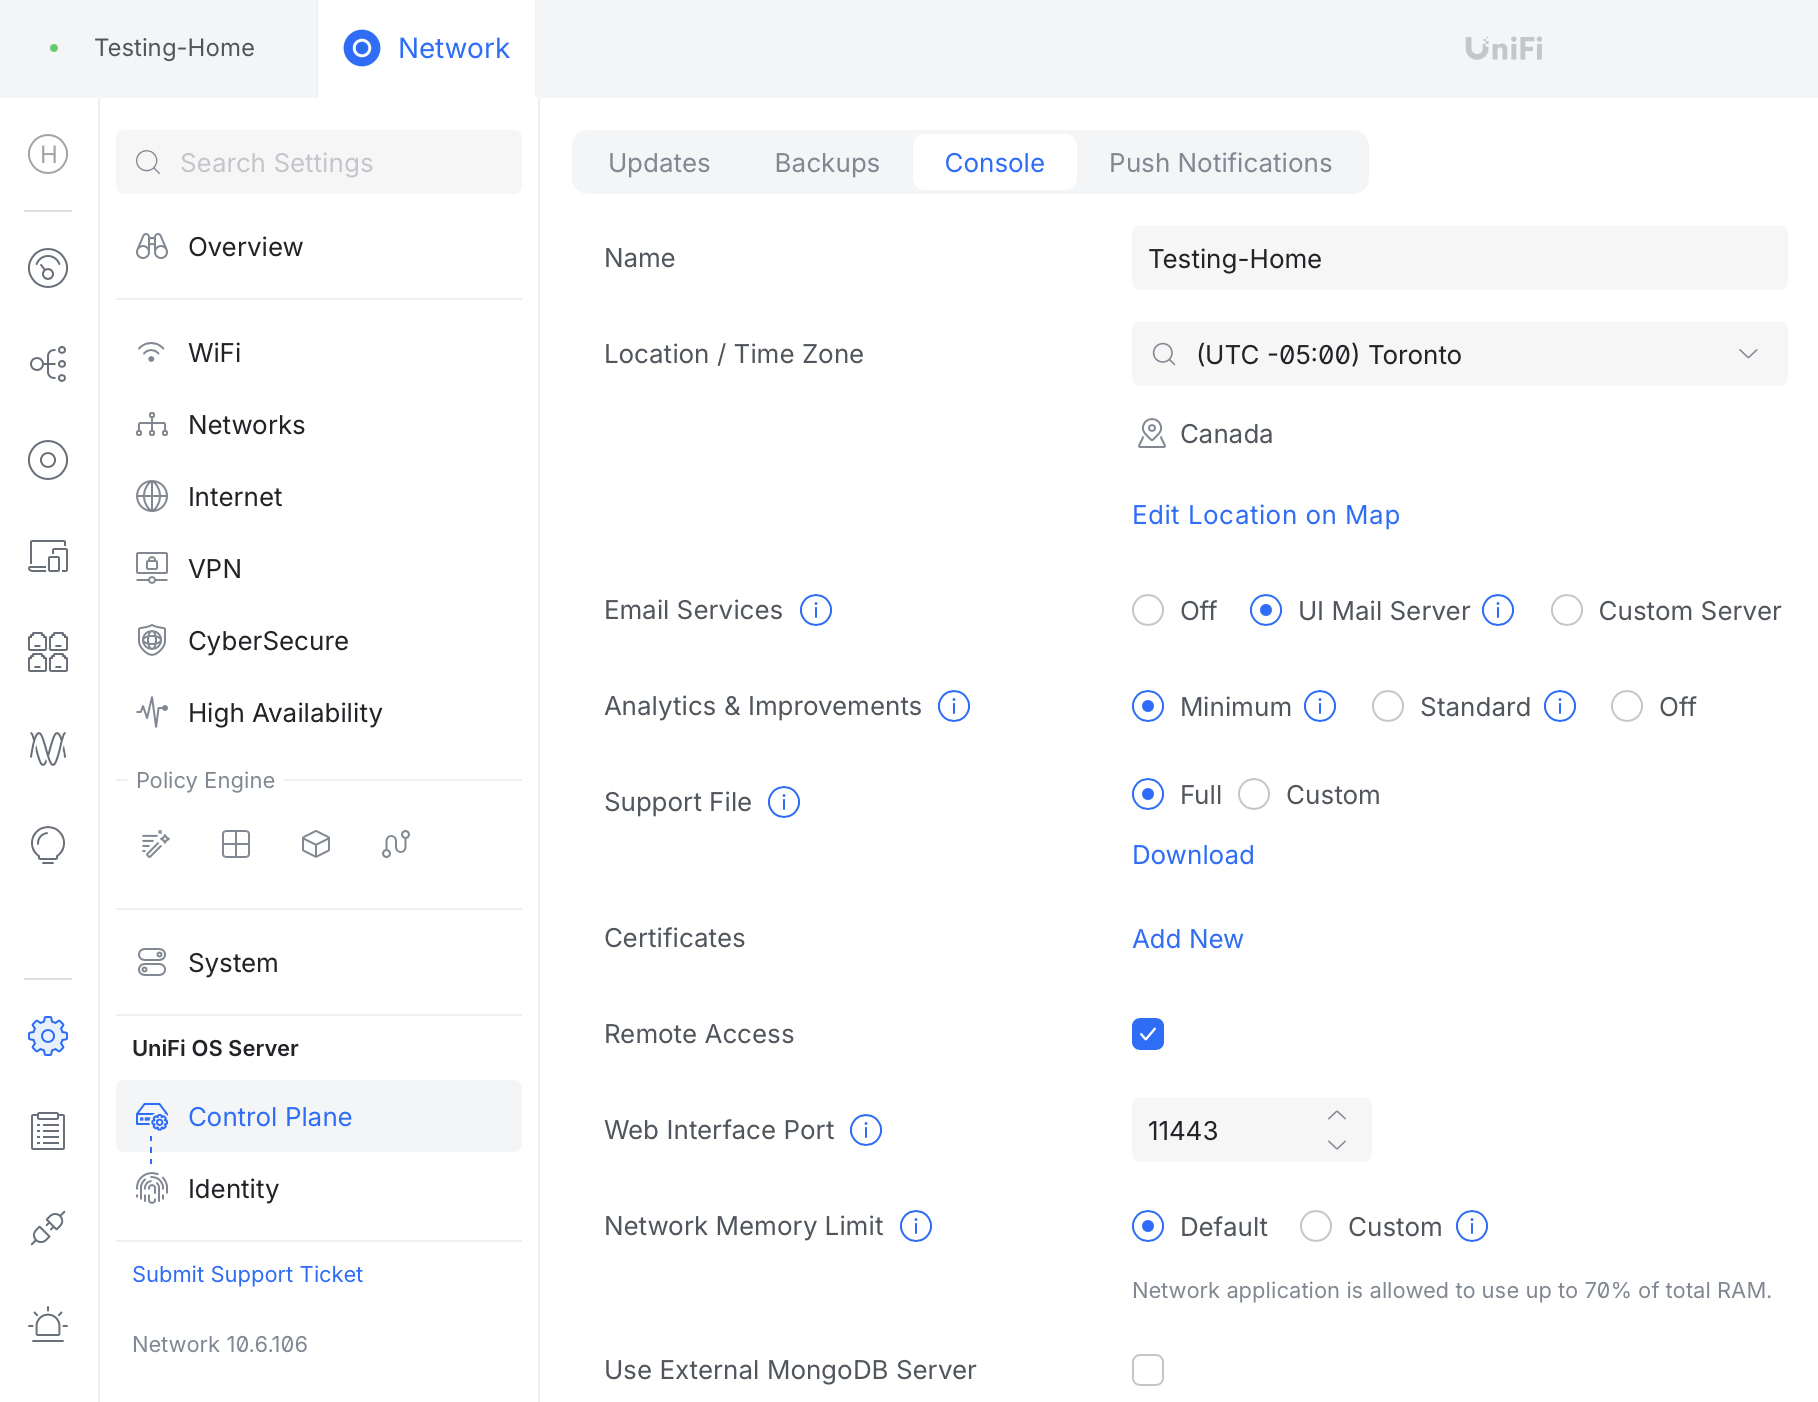Viewport: 1818px width, 1402px height.
Task: Show info for UI Mail Server option
Action: click(1498, 610)
